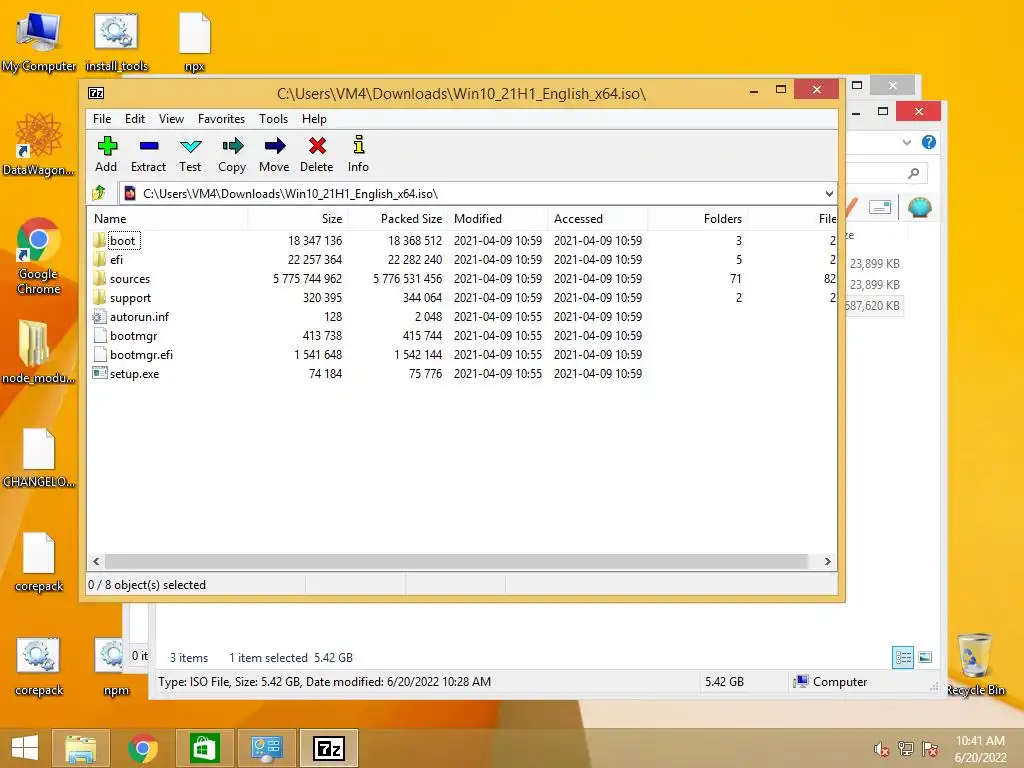The height and width of the screenshot is (768, 1024).
Task: Click the 7z window title icon
Action: [96, 93]
